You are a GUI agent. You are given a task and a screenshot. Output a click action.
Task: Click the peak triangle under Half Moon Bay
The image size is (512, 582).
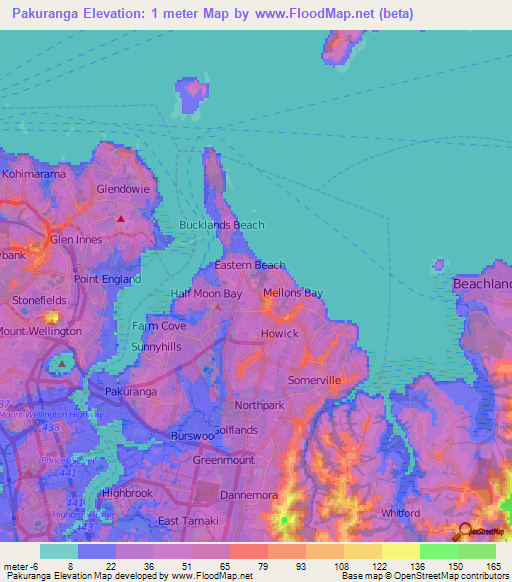[x=218, y=307]
